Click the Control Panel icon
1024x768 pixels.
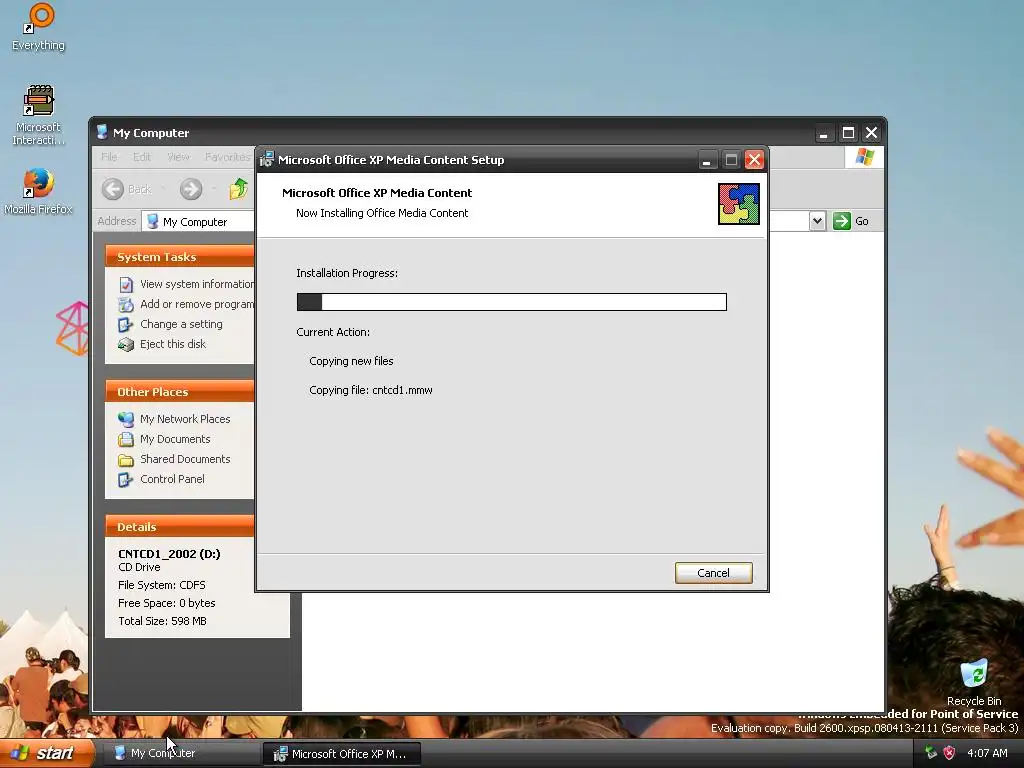[126, 479]
